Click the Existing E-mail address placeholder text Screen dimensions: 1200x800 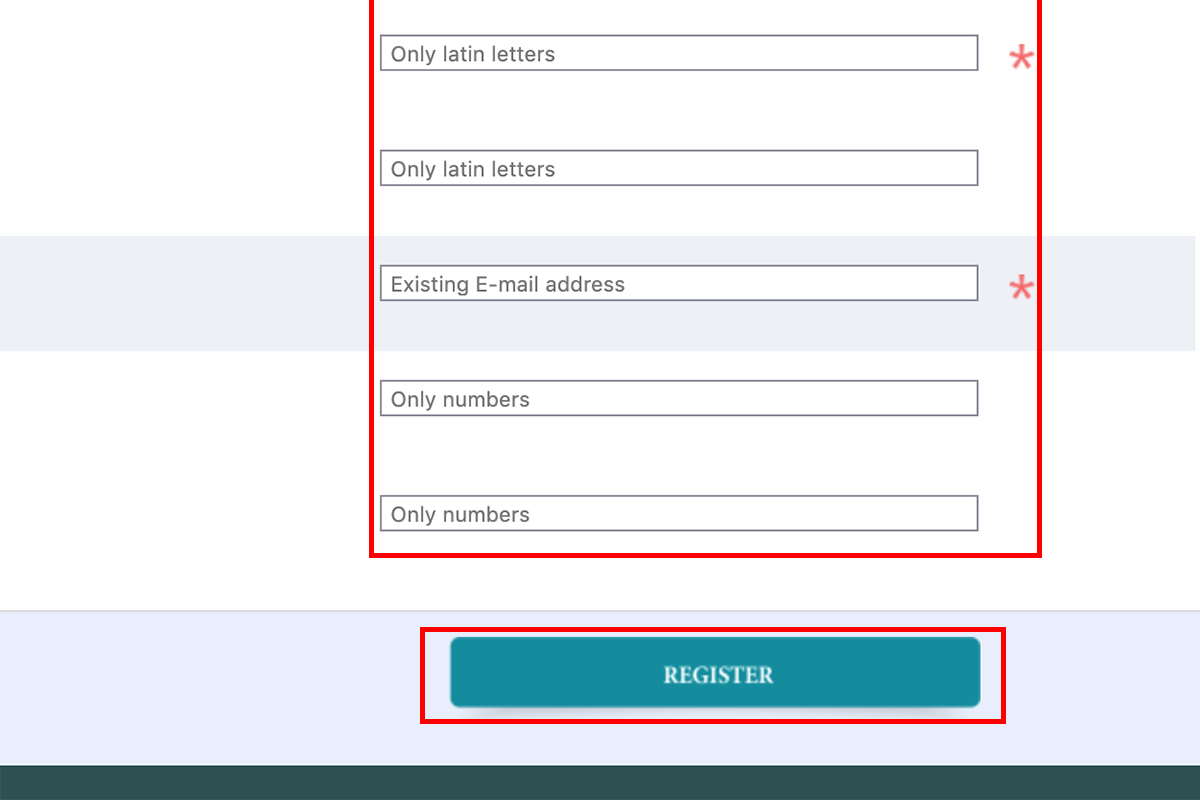(507, 284)
